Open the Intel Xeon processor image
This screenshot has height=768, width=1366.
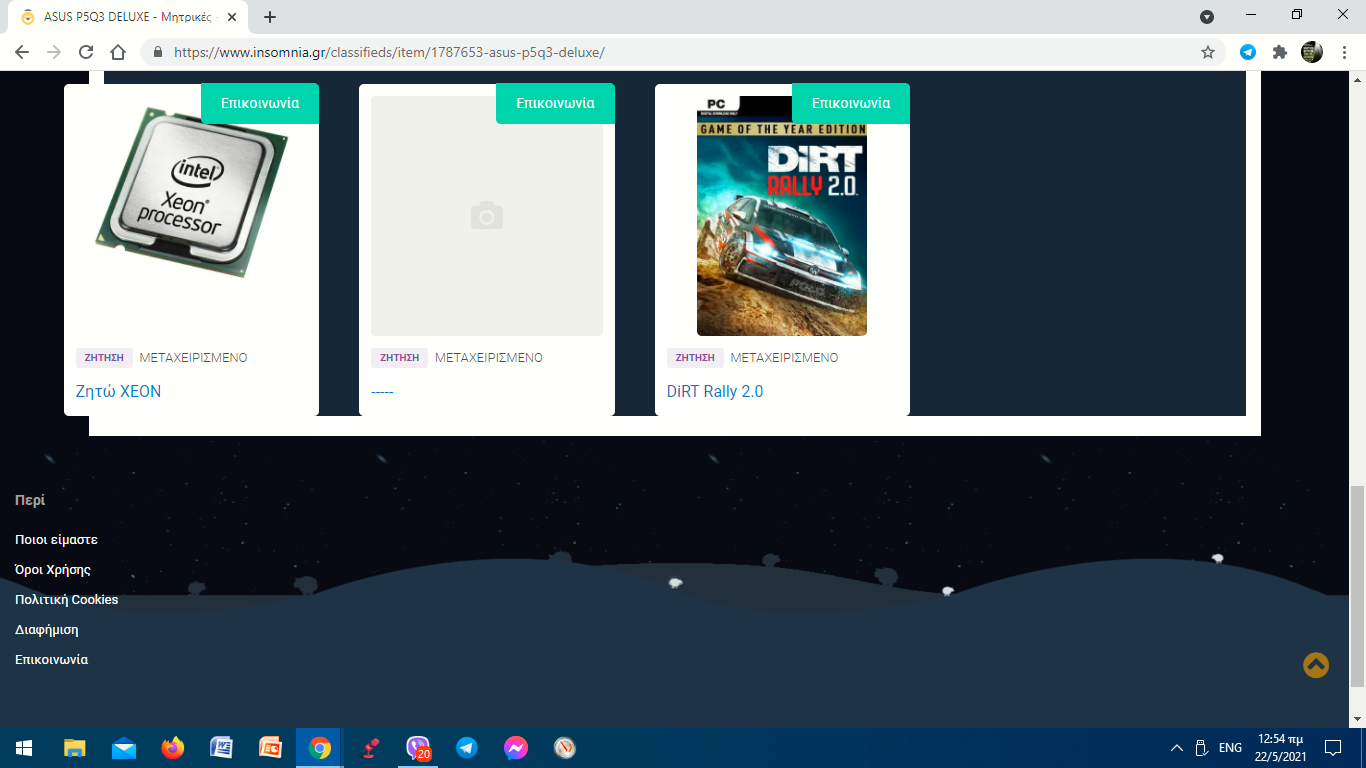(x=191, y=194)
